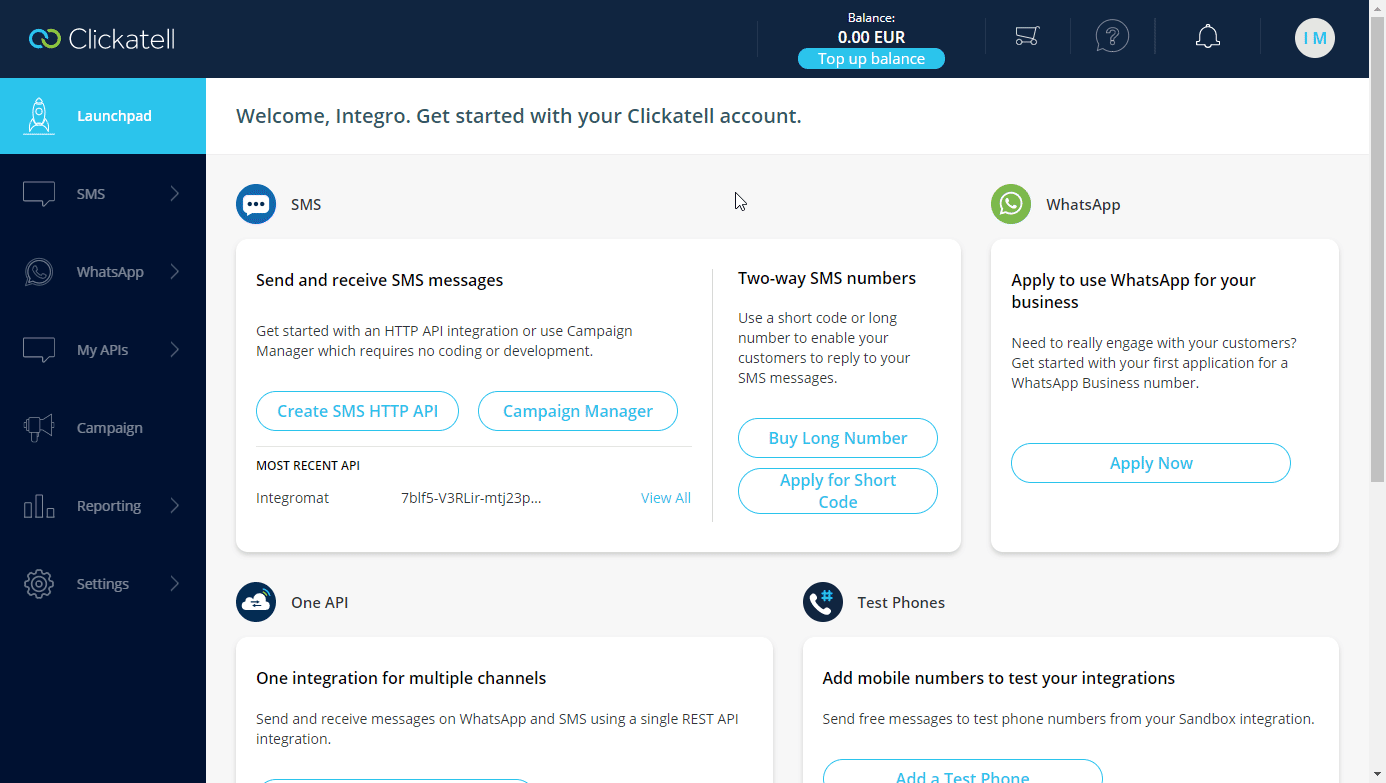Click Buy Long Number button
The height and width of the screenshot is (783, 1386).
pos(838,438)
